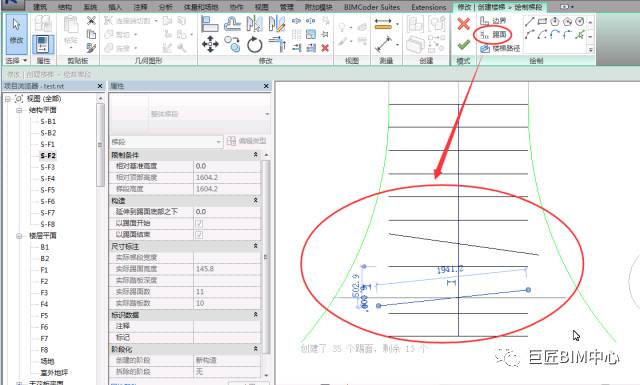This screenshot has height=385, width=640.
Task: Close the Project Browser panel
Action: [100, 86]
